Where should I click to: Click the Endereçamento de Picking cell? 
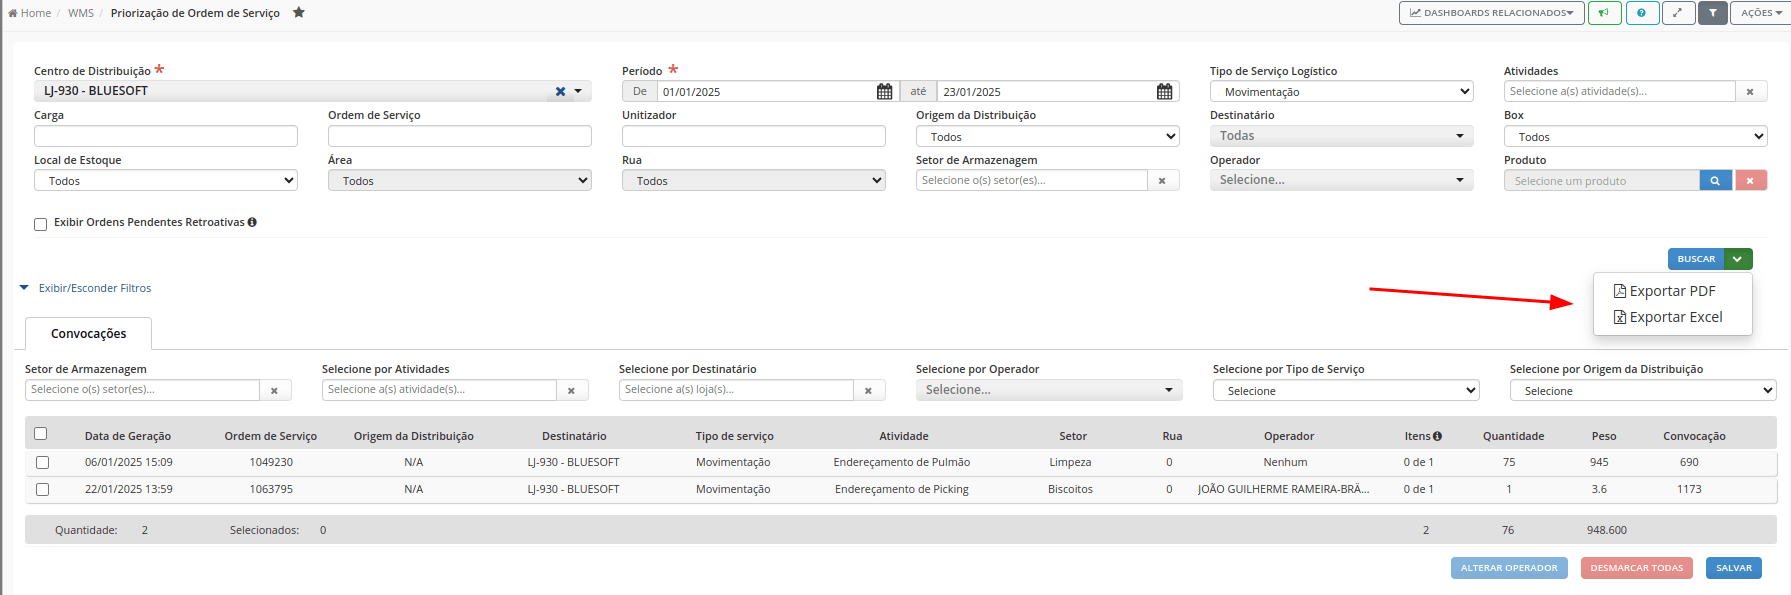pos(902,489)
